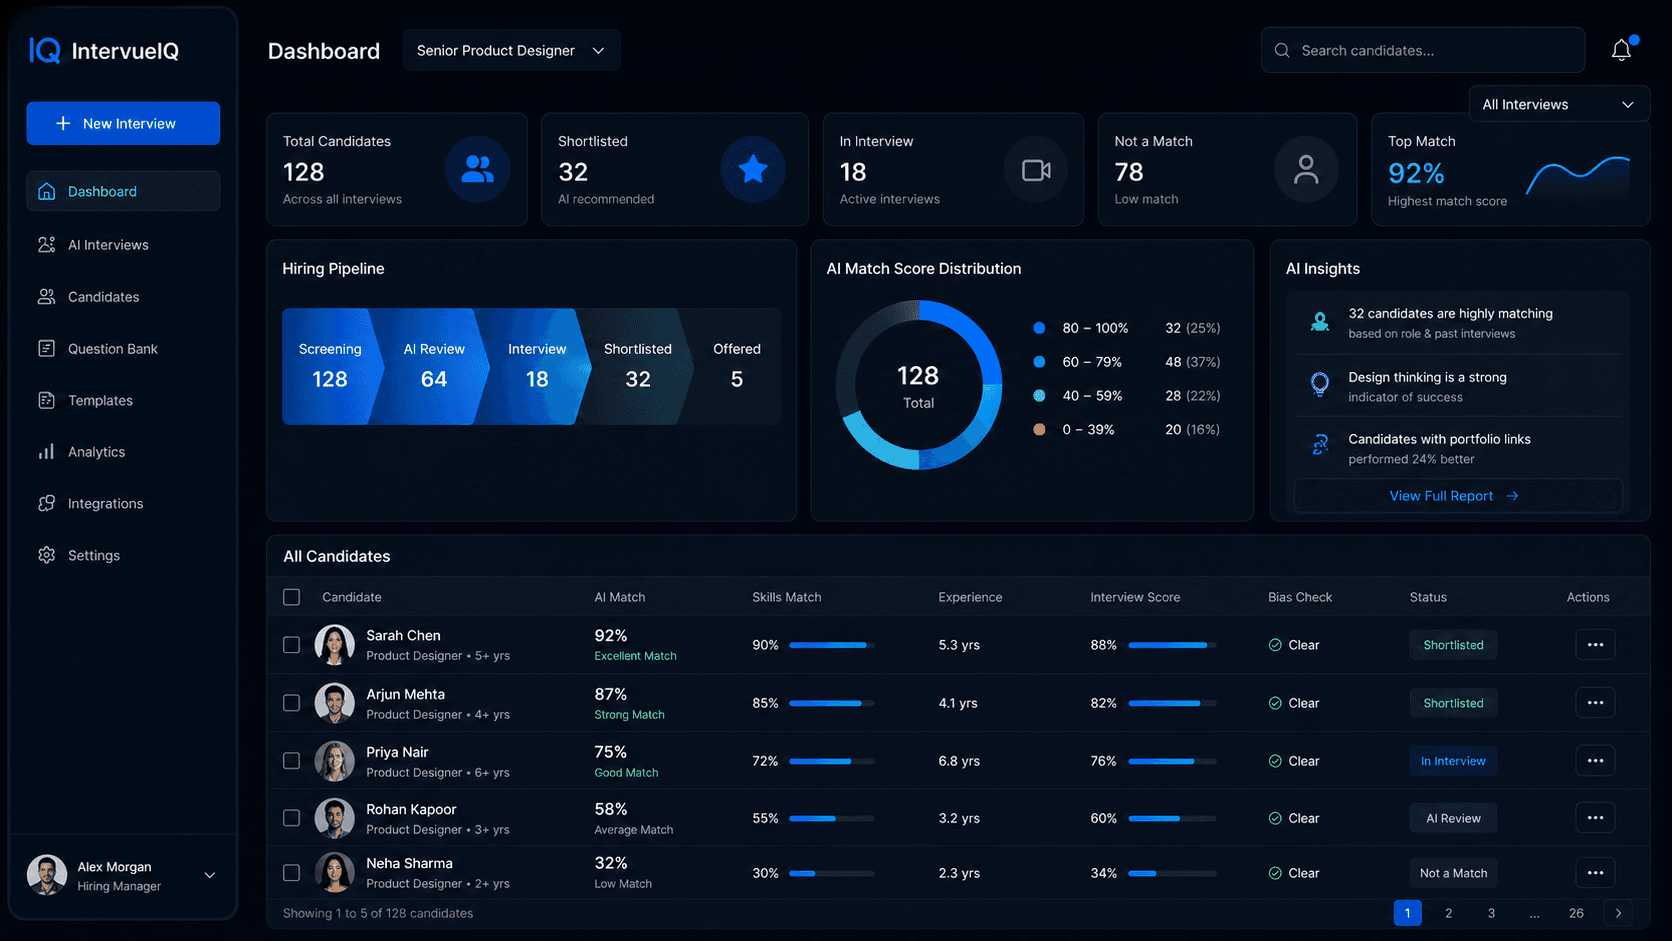Open the Templates section

100,400
